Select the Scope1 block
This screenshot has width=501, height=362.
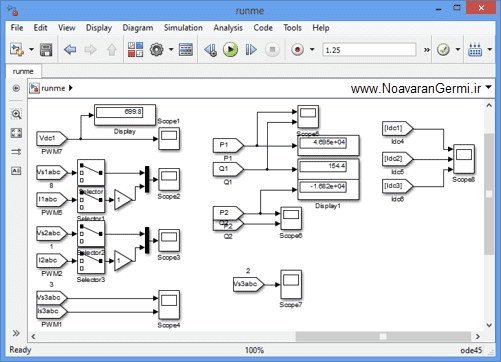(169, 139)
